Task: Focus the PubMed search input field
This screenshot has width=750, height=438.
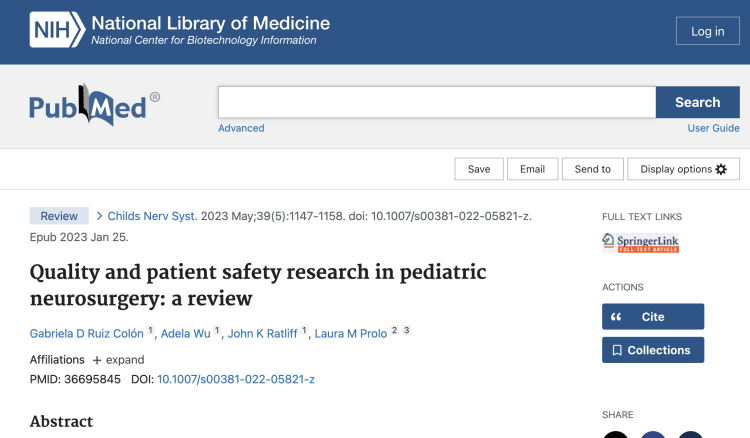Action: [437, 102]
